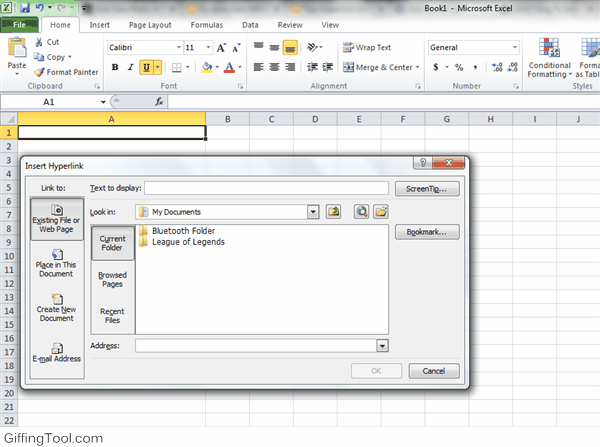This screenshot has height=447, width=600.
Task: Decrease the cell indent
Action: pos(312,67)
